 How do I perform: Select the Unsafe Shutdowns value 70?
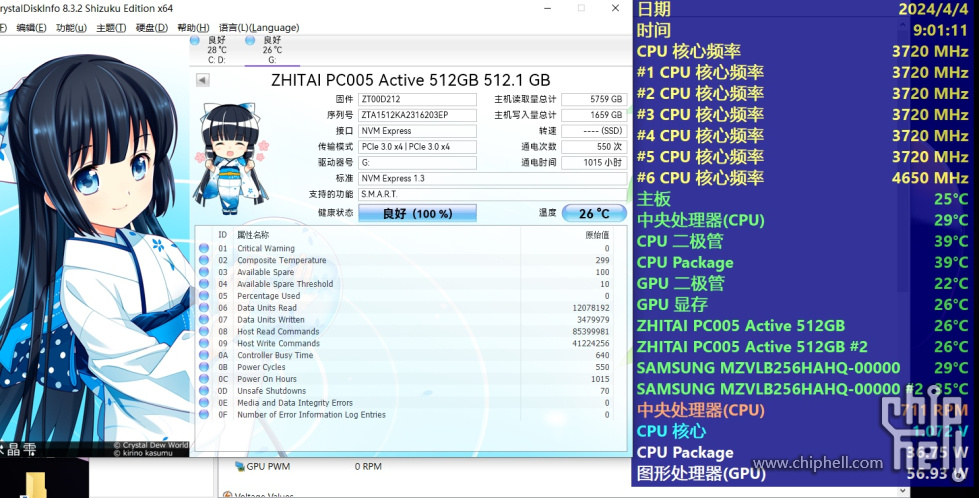tap(604, 391)
